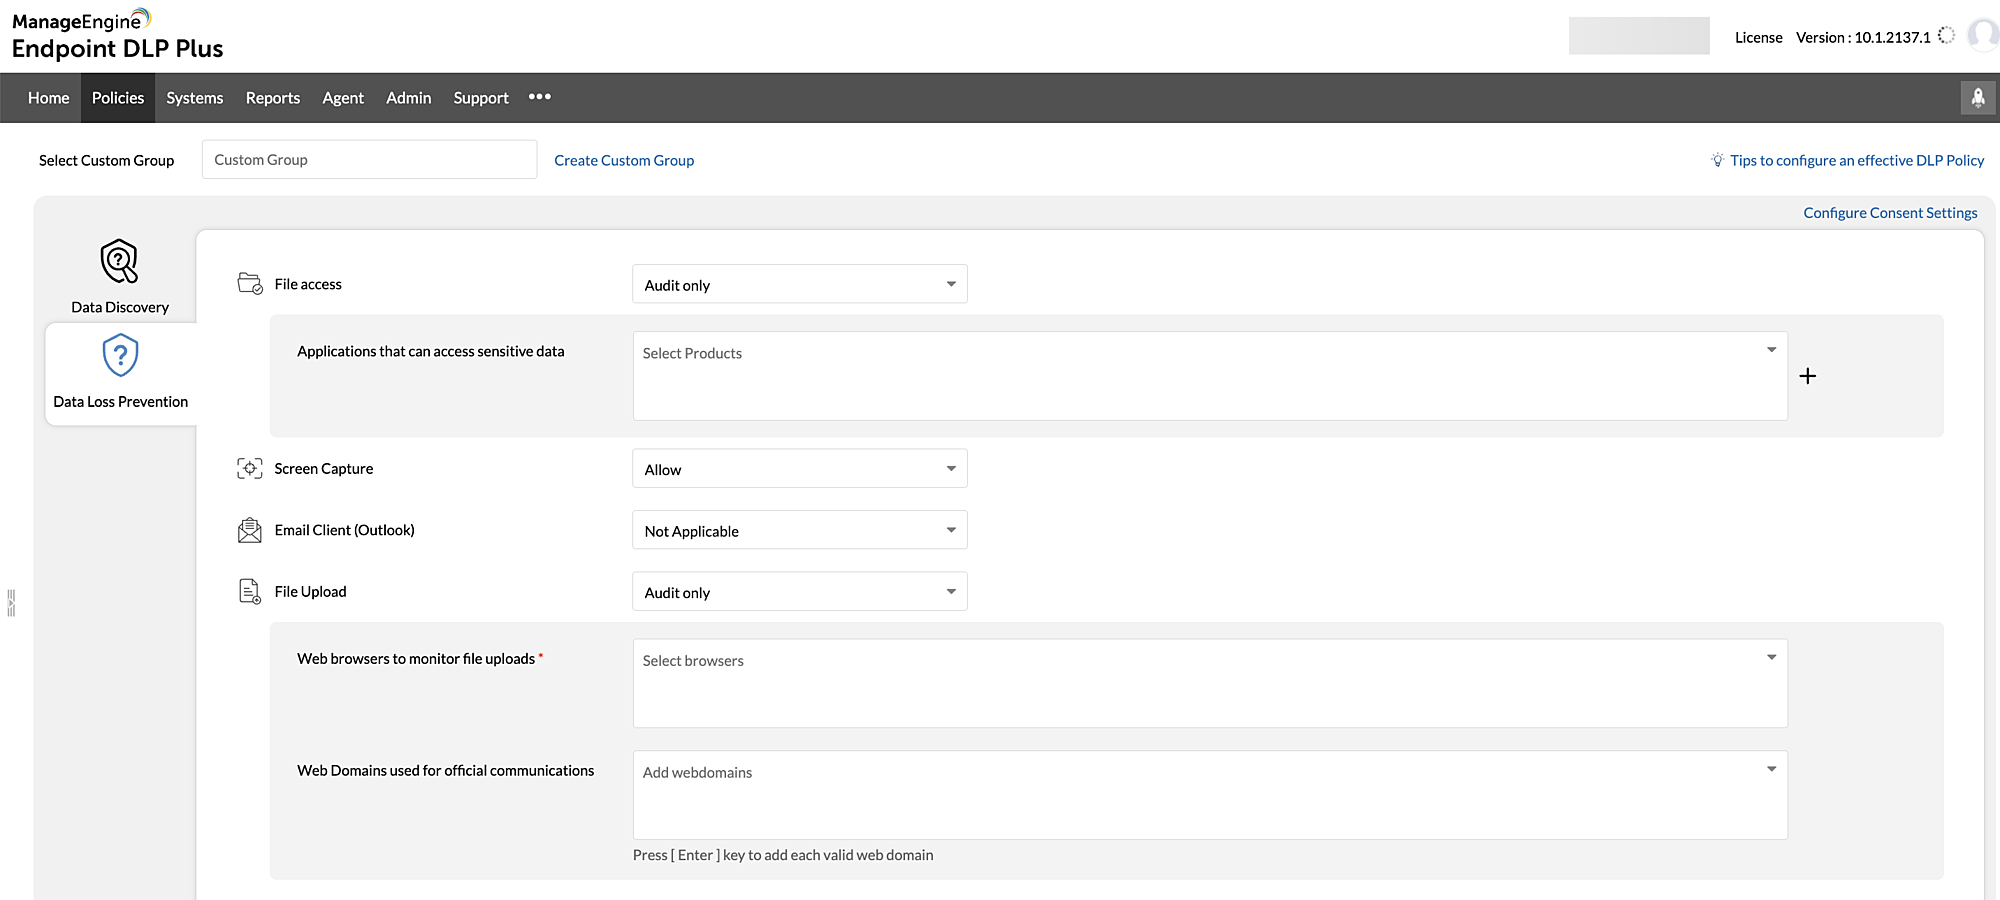
Task: Click the plus button to add applications
Action: 1807,376
